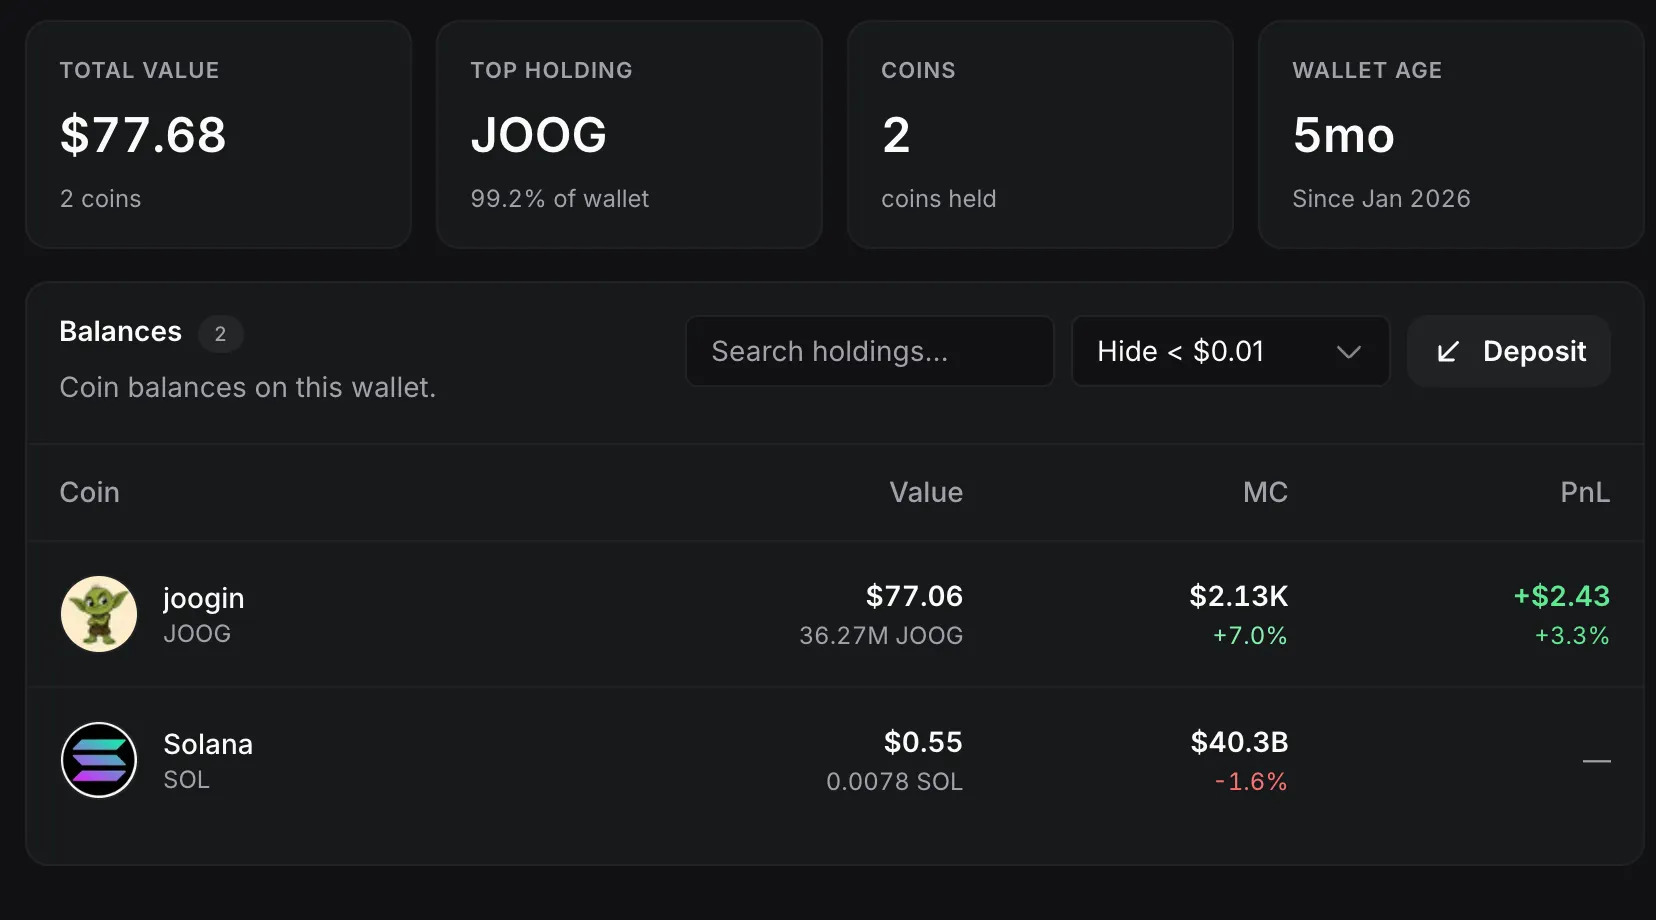Viewport: 1656px width, 920px height.
Task: Sort by the PnL column header
Action: [1585, 492]
